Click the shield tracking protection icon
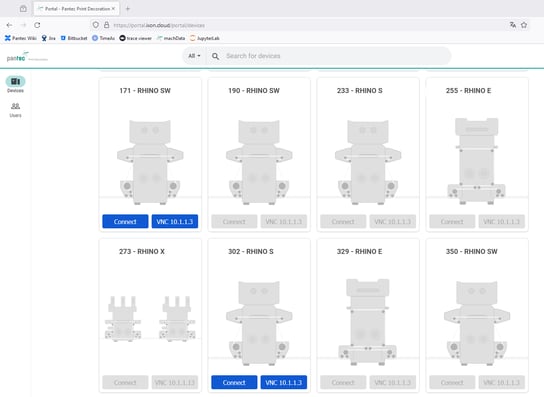 [x=96, y=25]
